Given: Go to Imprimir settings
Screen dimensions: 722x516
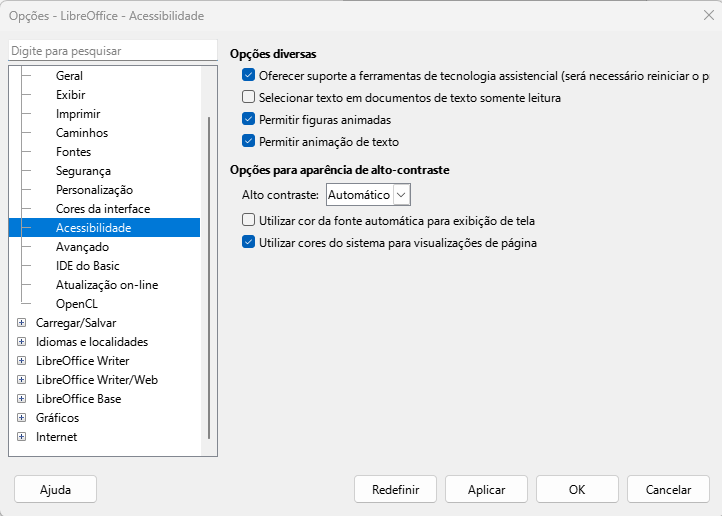Looking at the screenshot, I should pyautogui.click(x=78, y=114).
